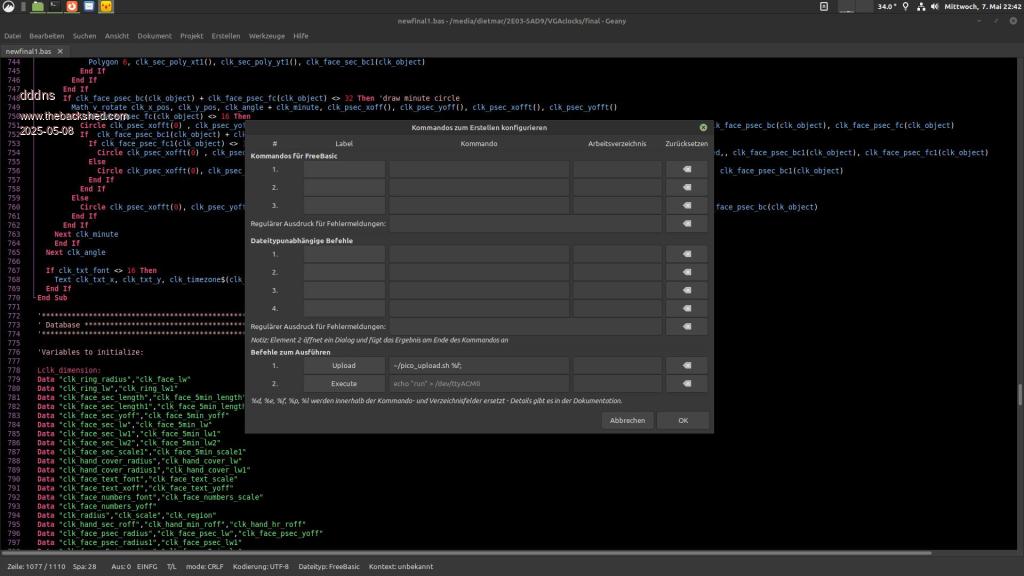The image size is (1024, 576).
Task: Reset the third FreeBasic command row
Action: click(x=687, y=205)
